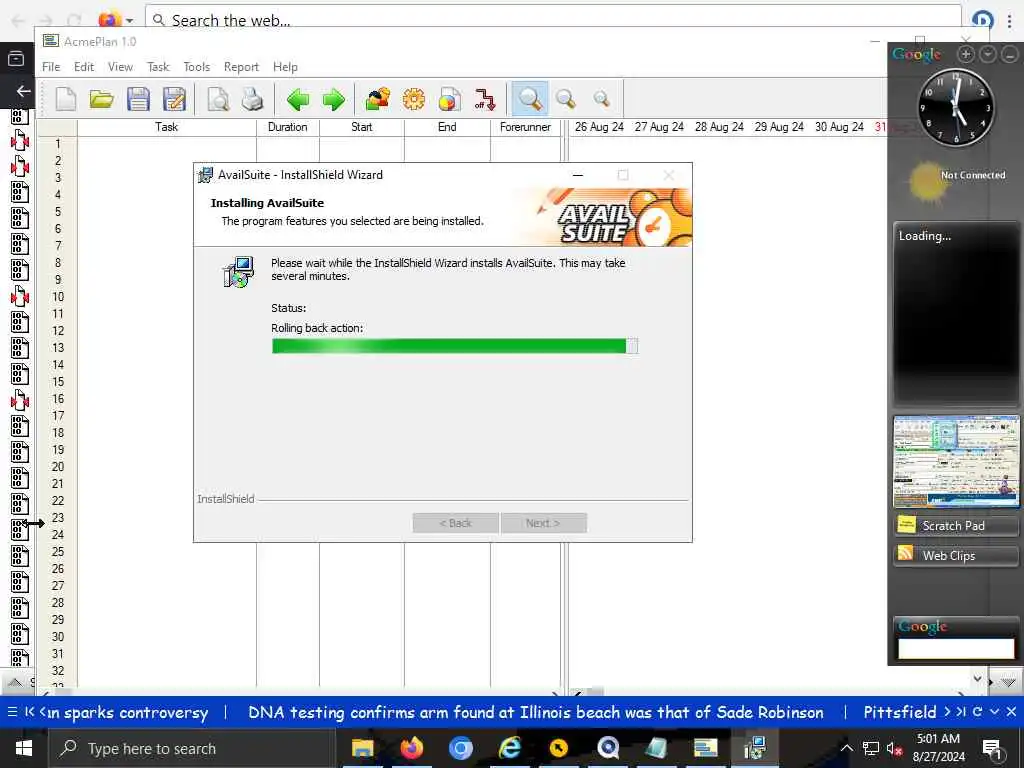Open Firefox from the taskbar
This screenshot has height=768, width=1024.
(x=411, y=748)
